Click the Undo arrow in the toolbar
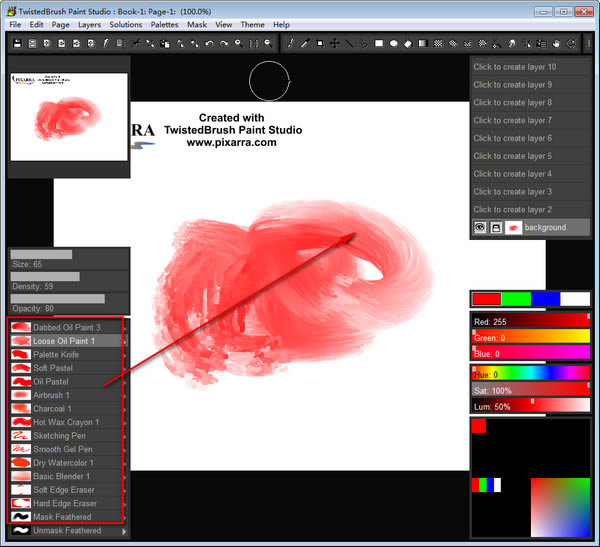Screen dimensions: 600x547 coord(208,44)
